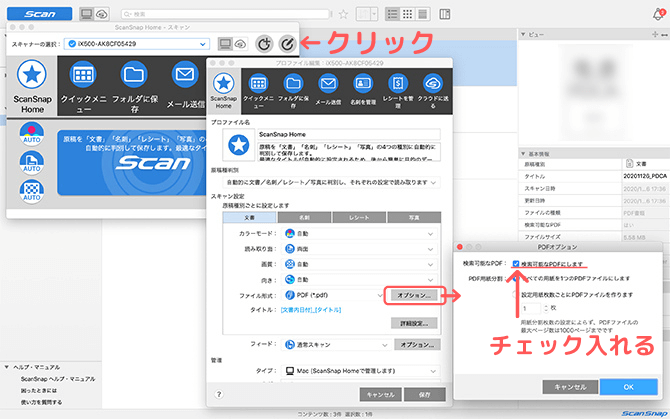Collapse the 基本情報 section triangle
Image resolution: width=670 pixels, height=419 pixels.
tap(523, 153)
